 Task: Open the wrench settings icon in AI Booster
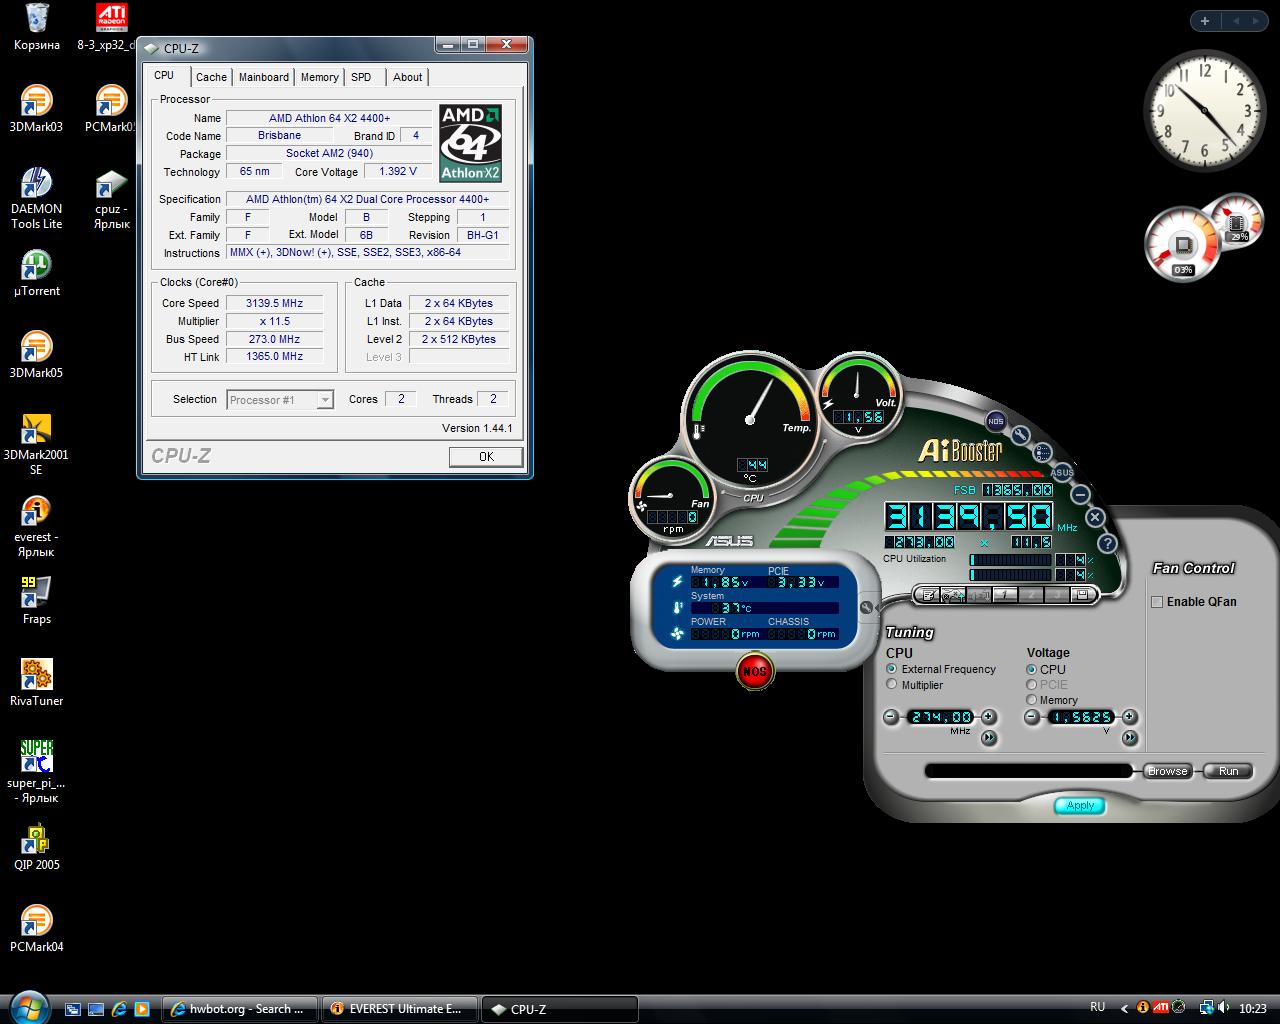tap(1020, 435)
